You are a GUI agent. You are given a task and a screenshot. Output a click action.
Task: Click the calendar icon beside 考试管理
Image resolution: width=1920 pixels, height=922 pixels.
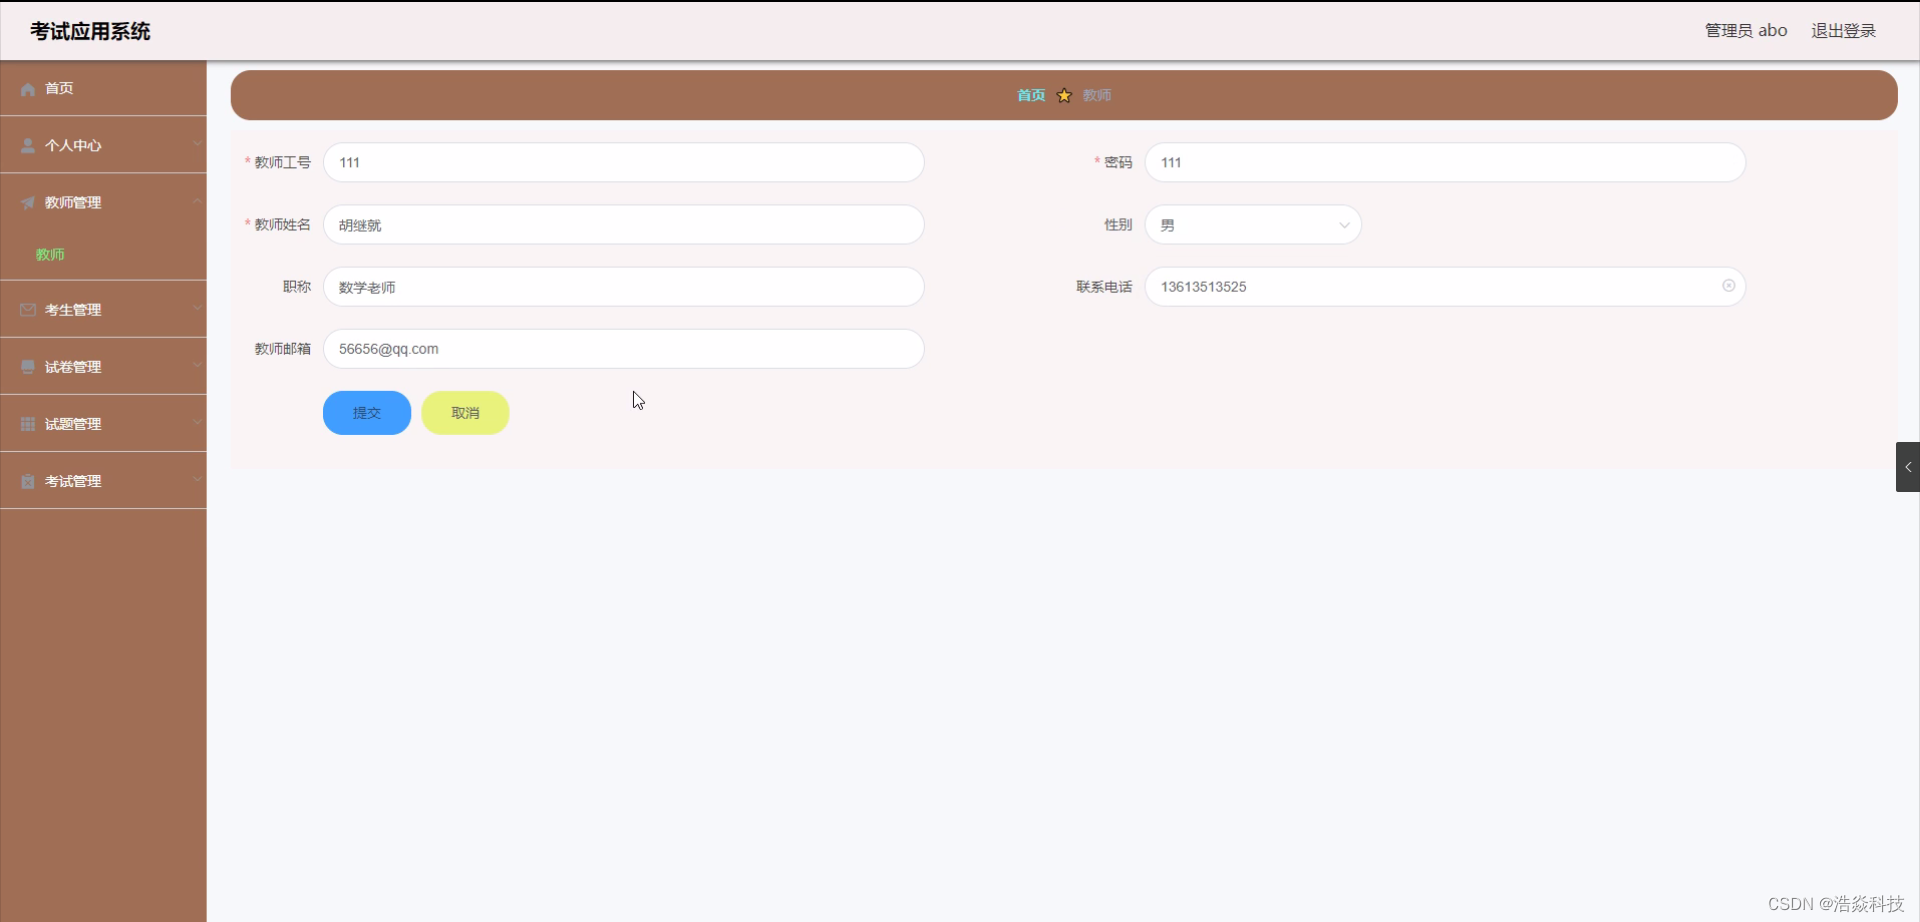click(26, 481)
